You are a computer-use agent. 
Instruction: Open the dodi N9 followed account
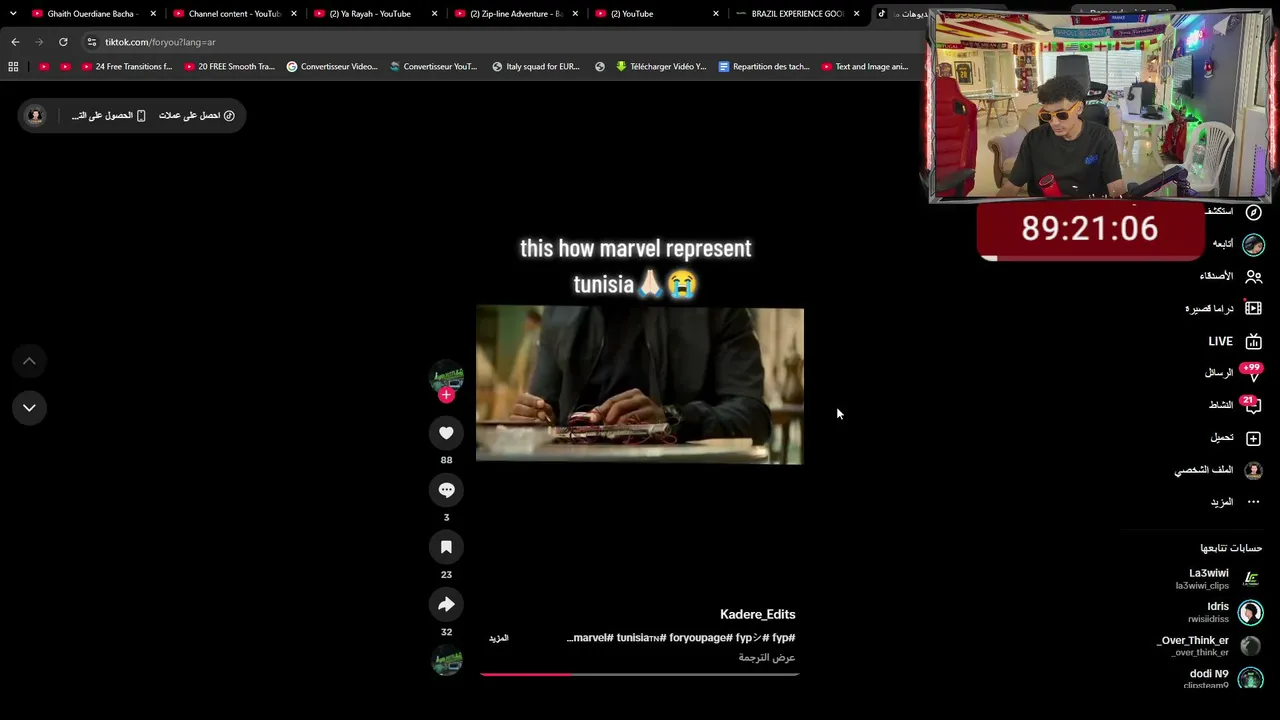coord(1221,678)
